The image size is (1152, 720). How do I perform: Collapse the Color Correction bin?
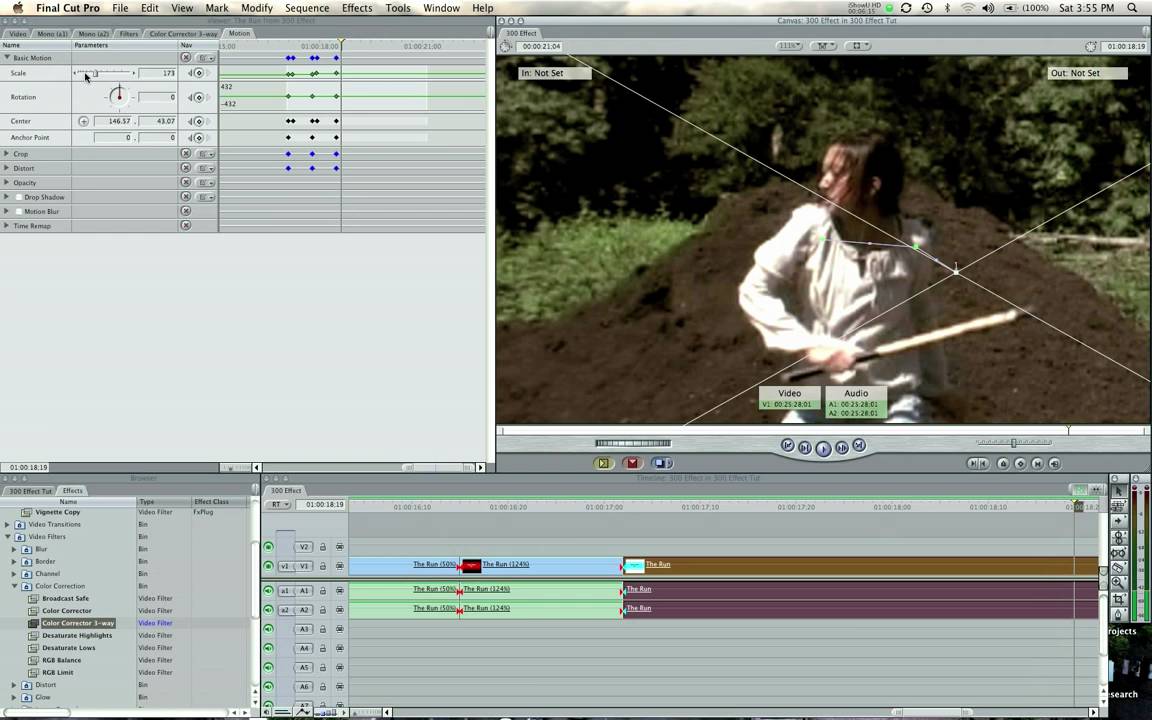[x=14, y=586]
